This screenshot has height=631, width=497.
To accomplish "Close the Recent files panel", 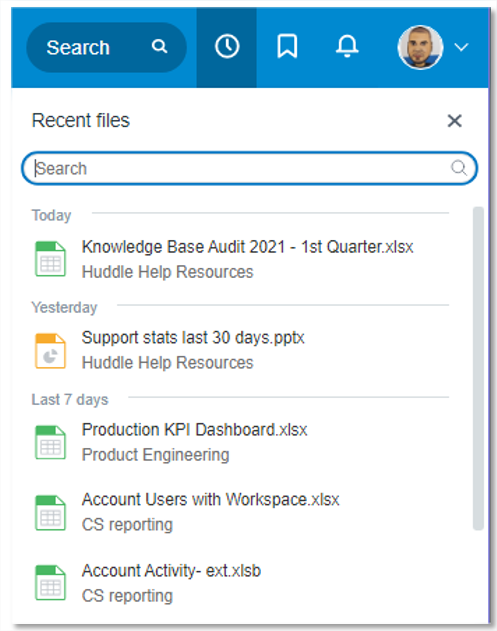I will pyautogui.click(x=454, y=120).
